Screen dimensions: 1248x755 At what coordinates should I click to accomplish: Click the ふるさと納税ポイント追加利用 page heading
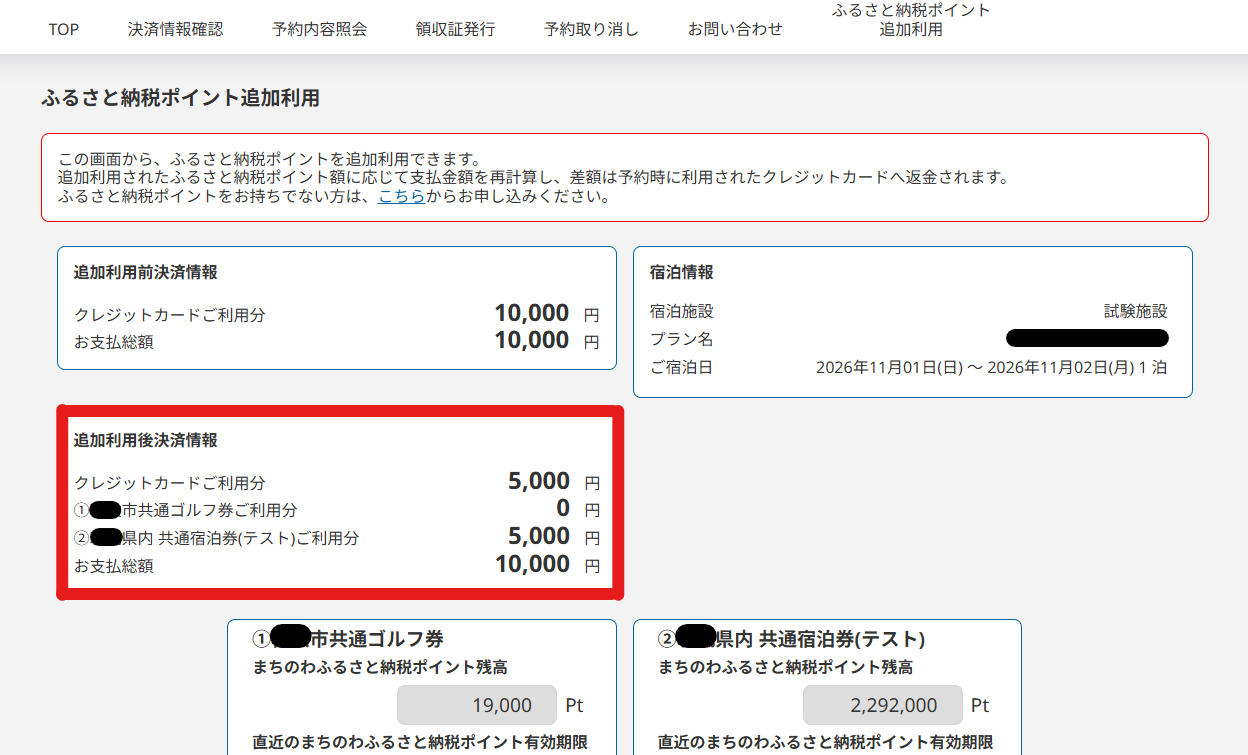coord(180,98)
